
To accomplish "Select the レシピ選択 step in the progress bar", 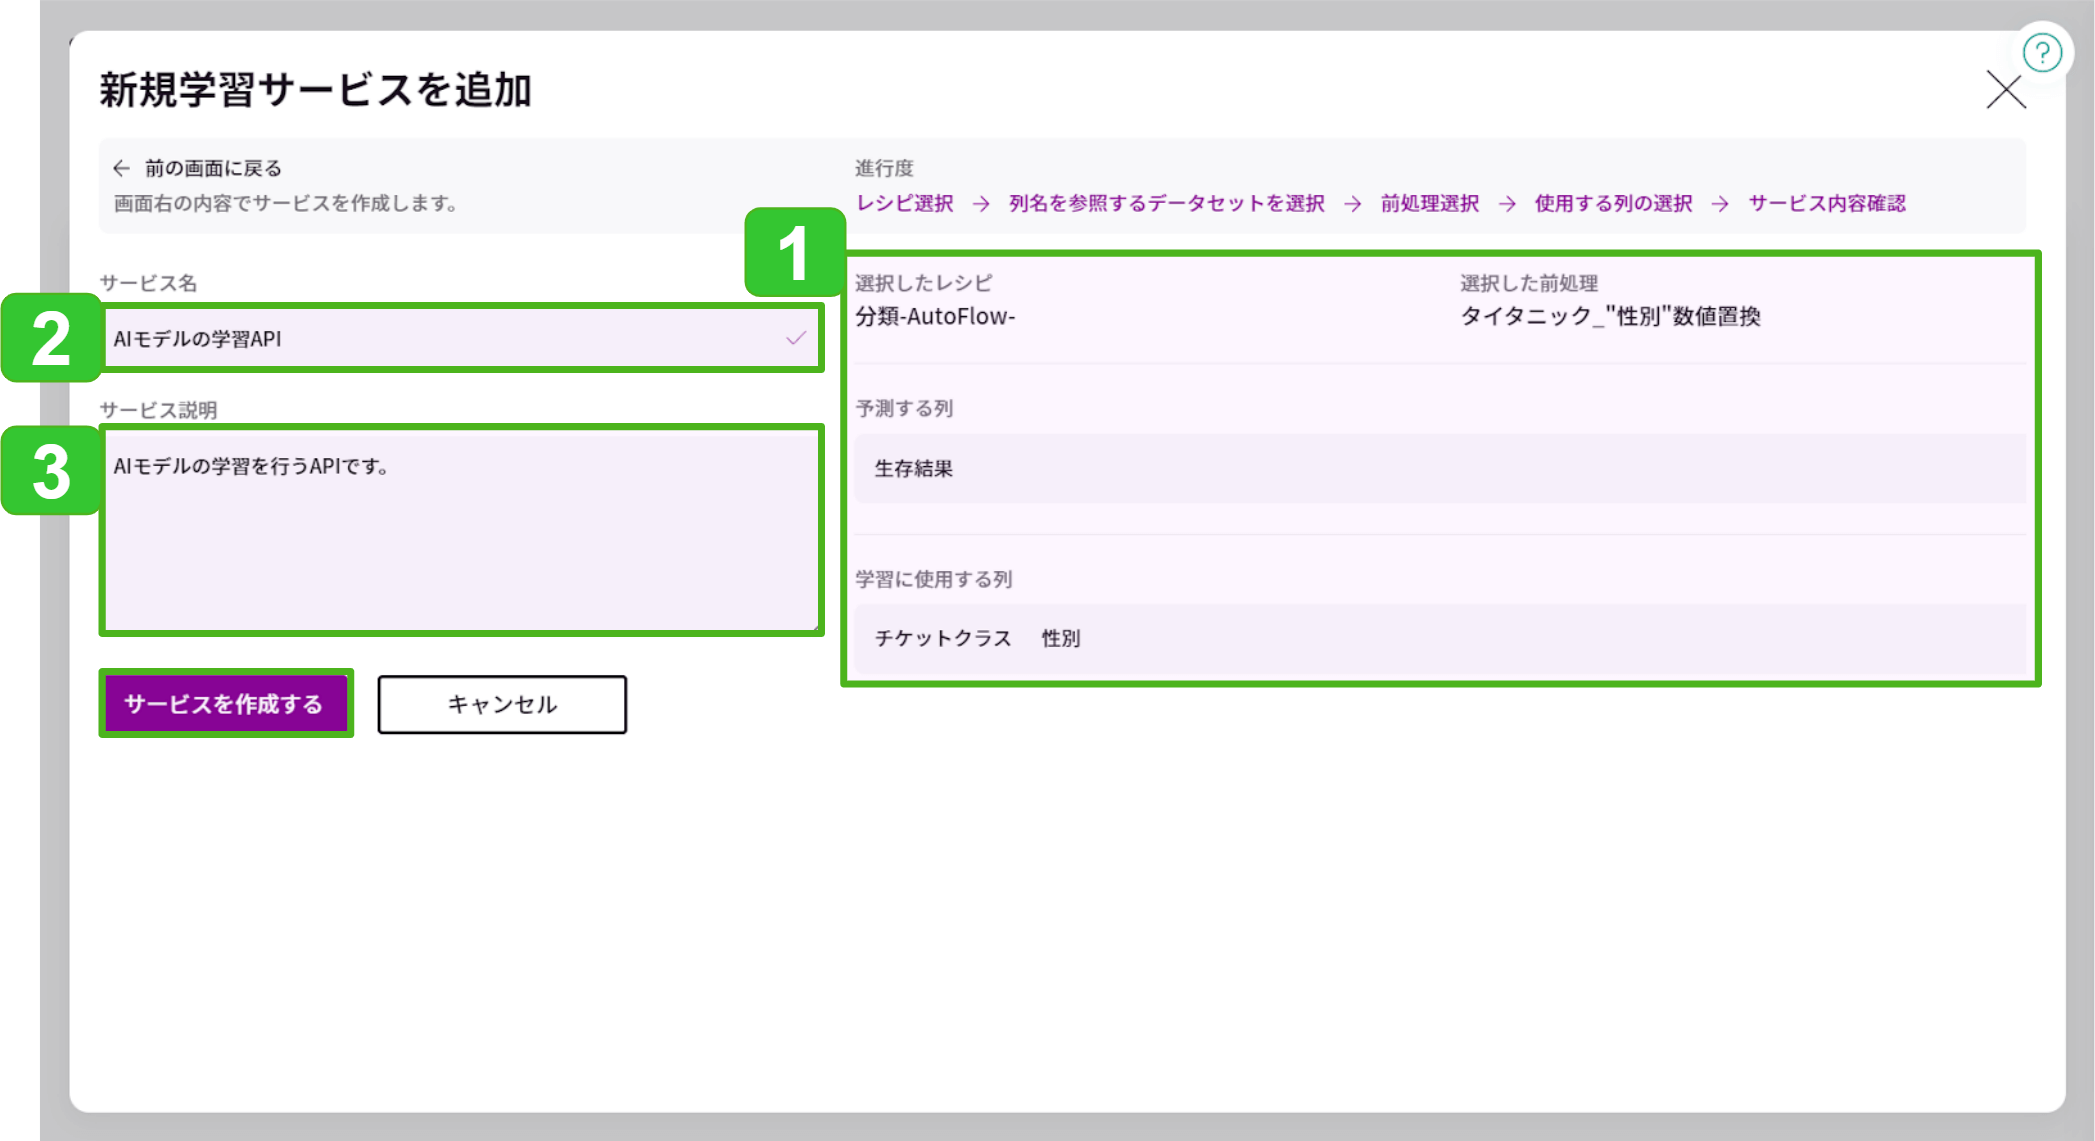I will [x=904, y=202].
